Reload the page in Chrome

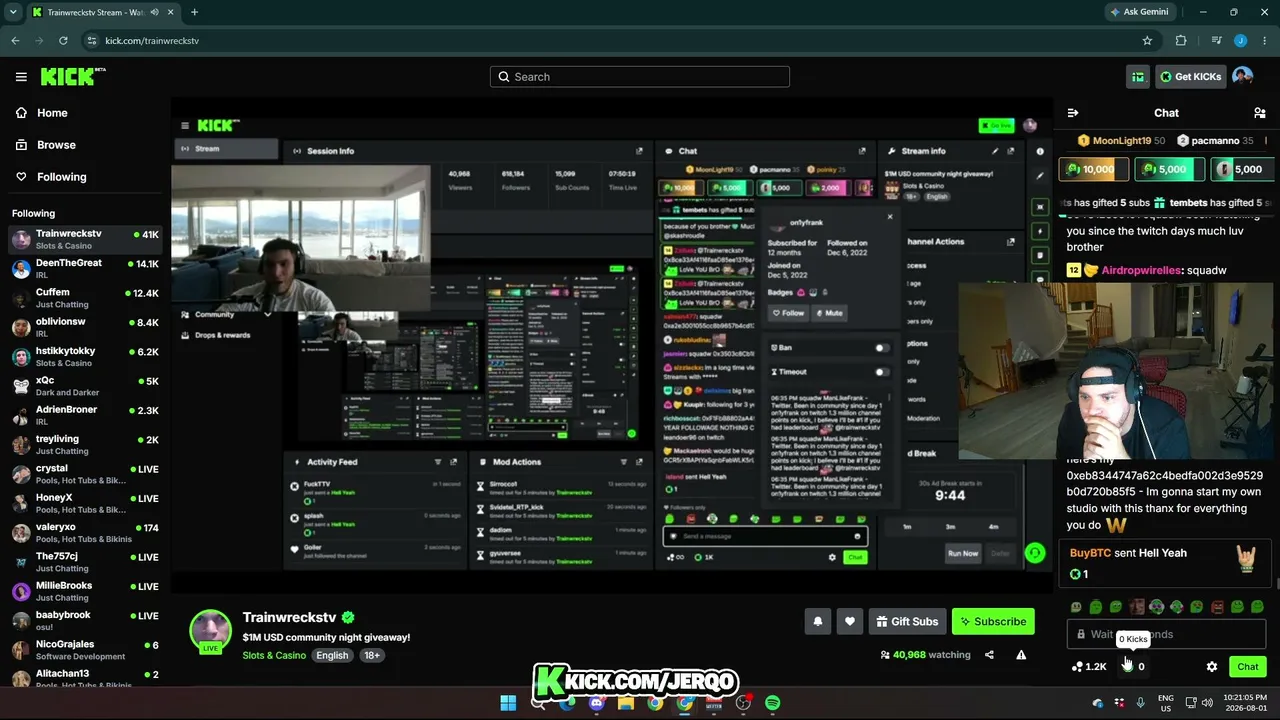click(x=63, y=41)
